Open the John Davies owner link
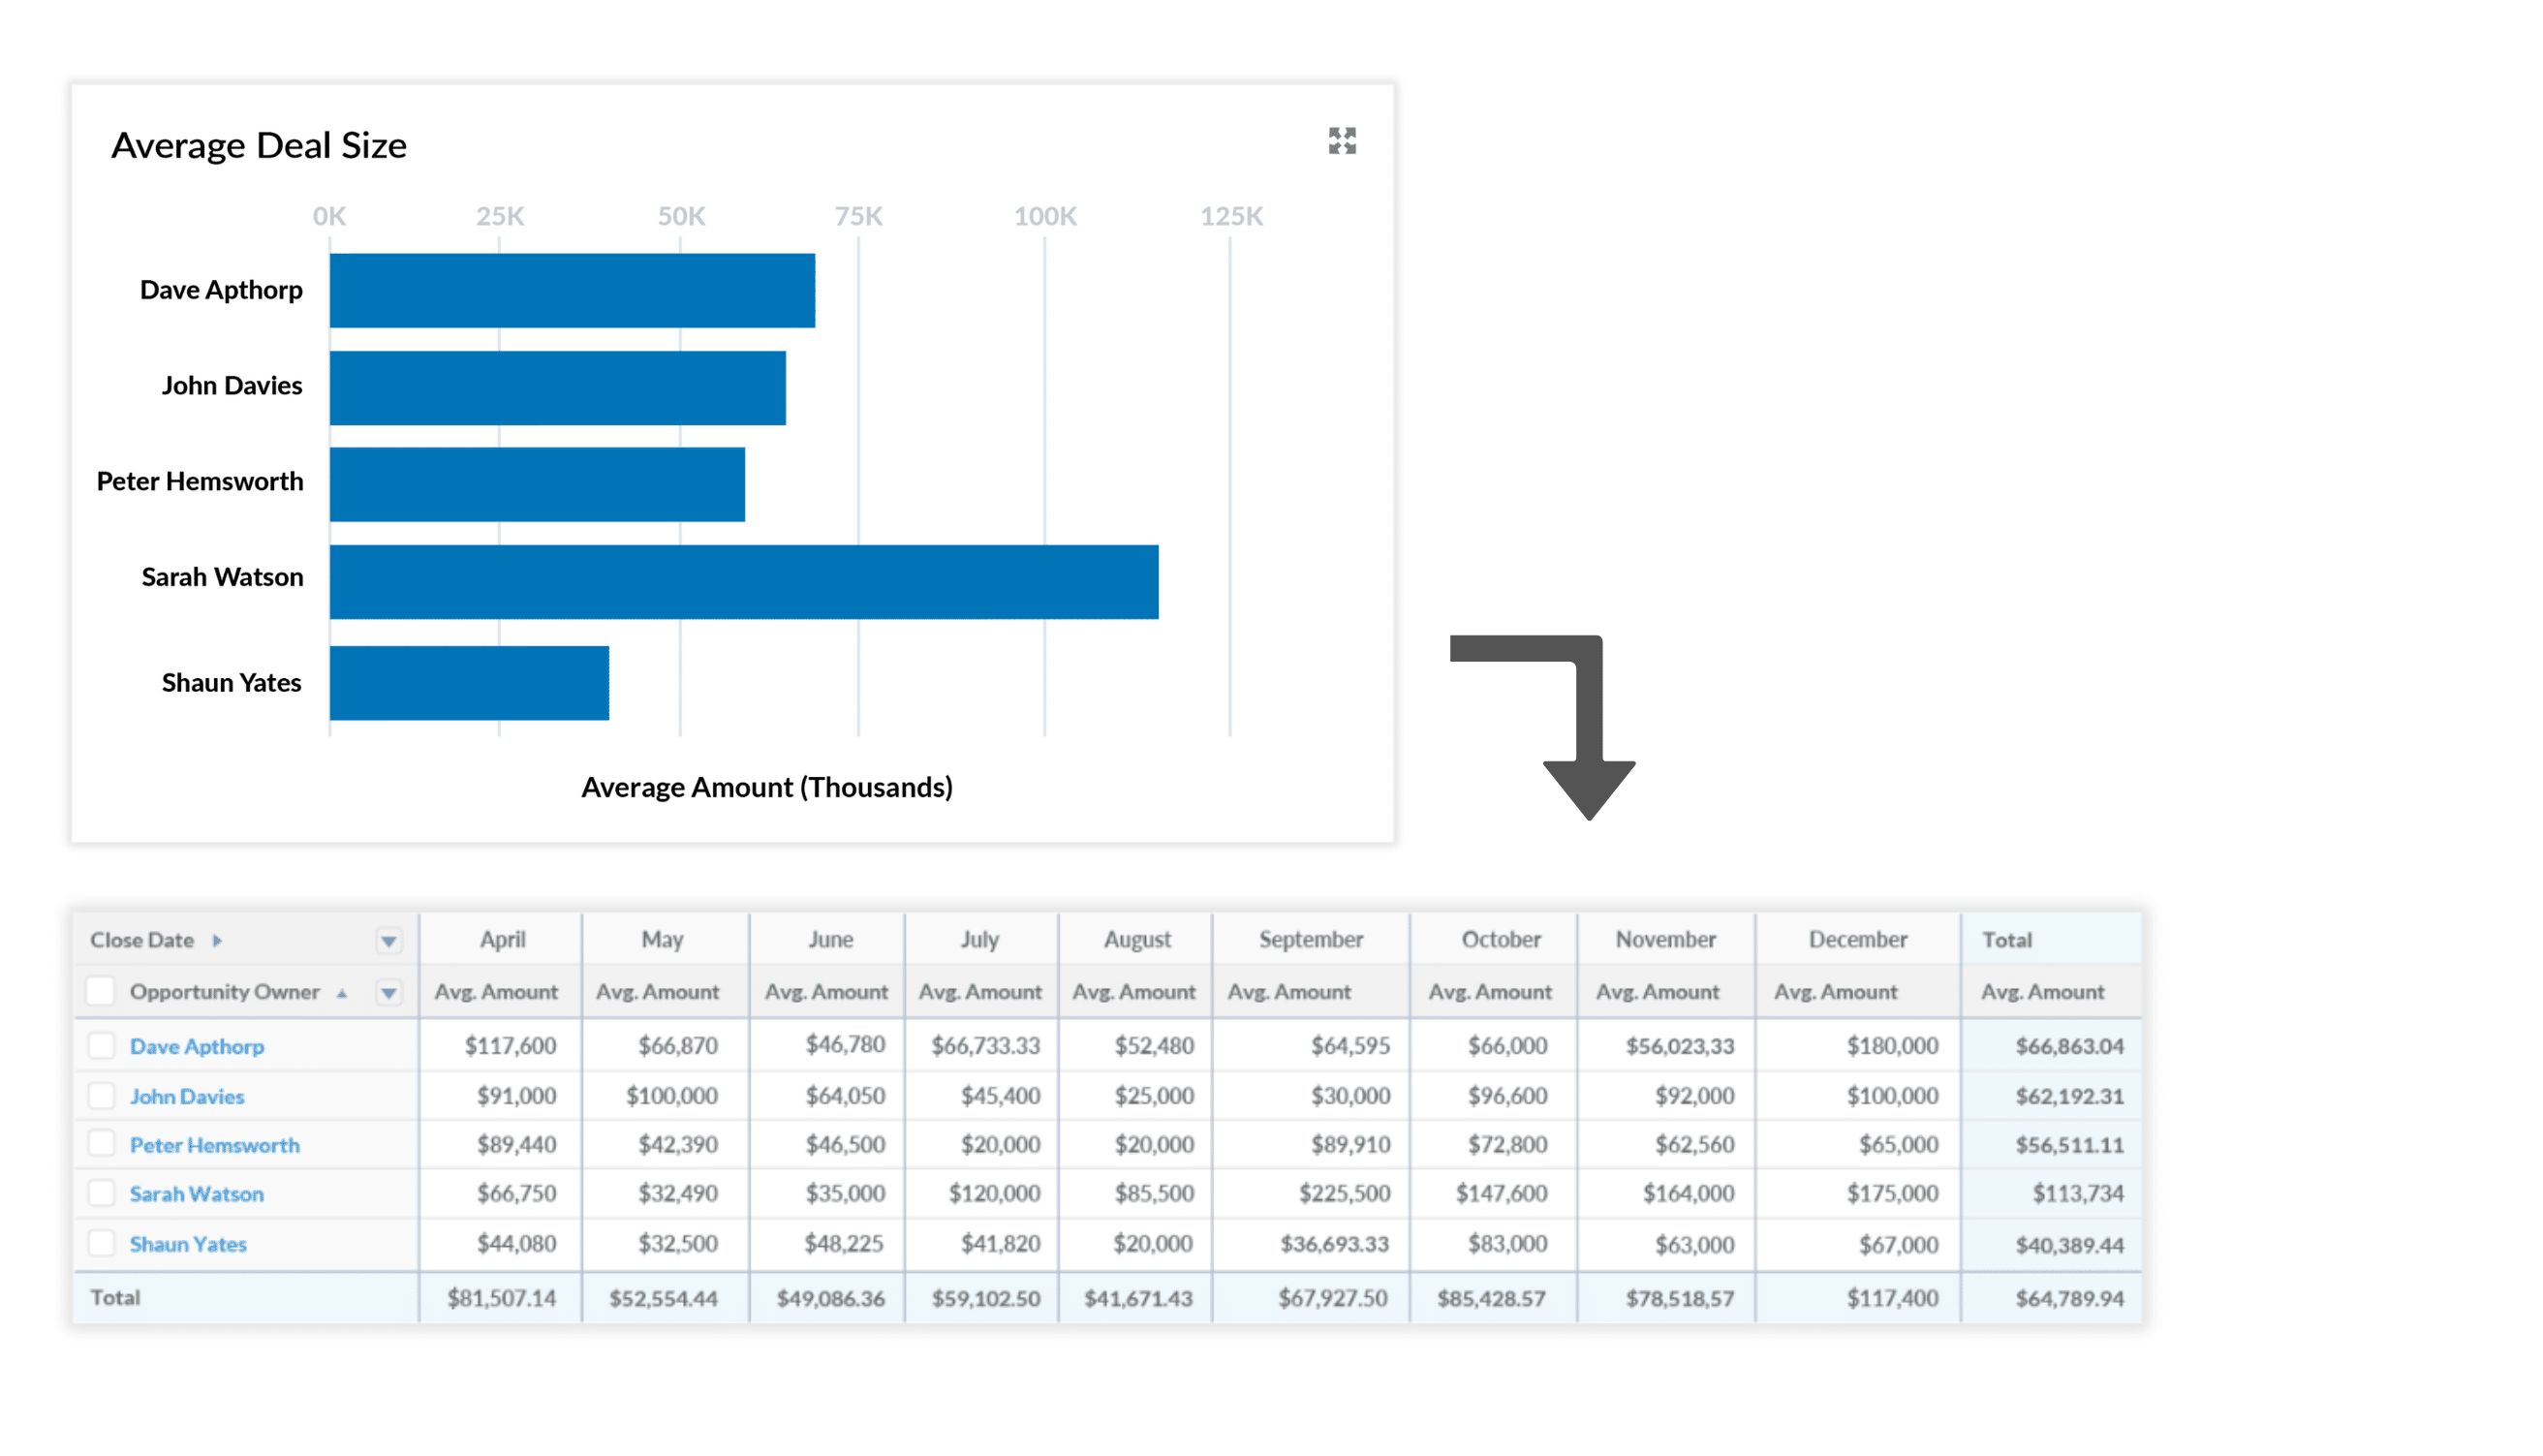Viewport: 2543px width, 1456px height. point(187,1096)
